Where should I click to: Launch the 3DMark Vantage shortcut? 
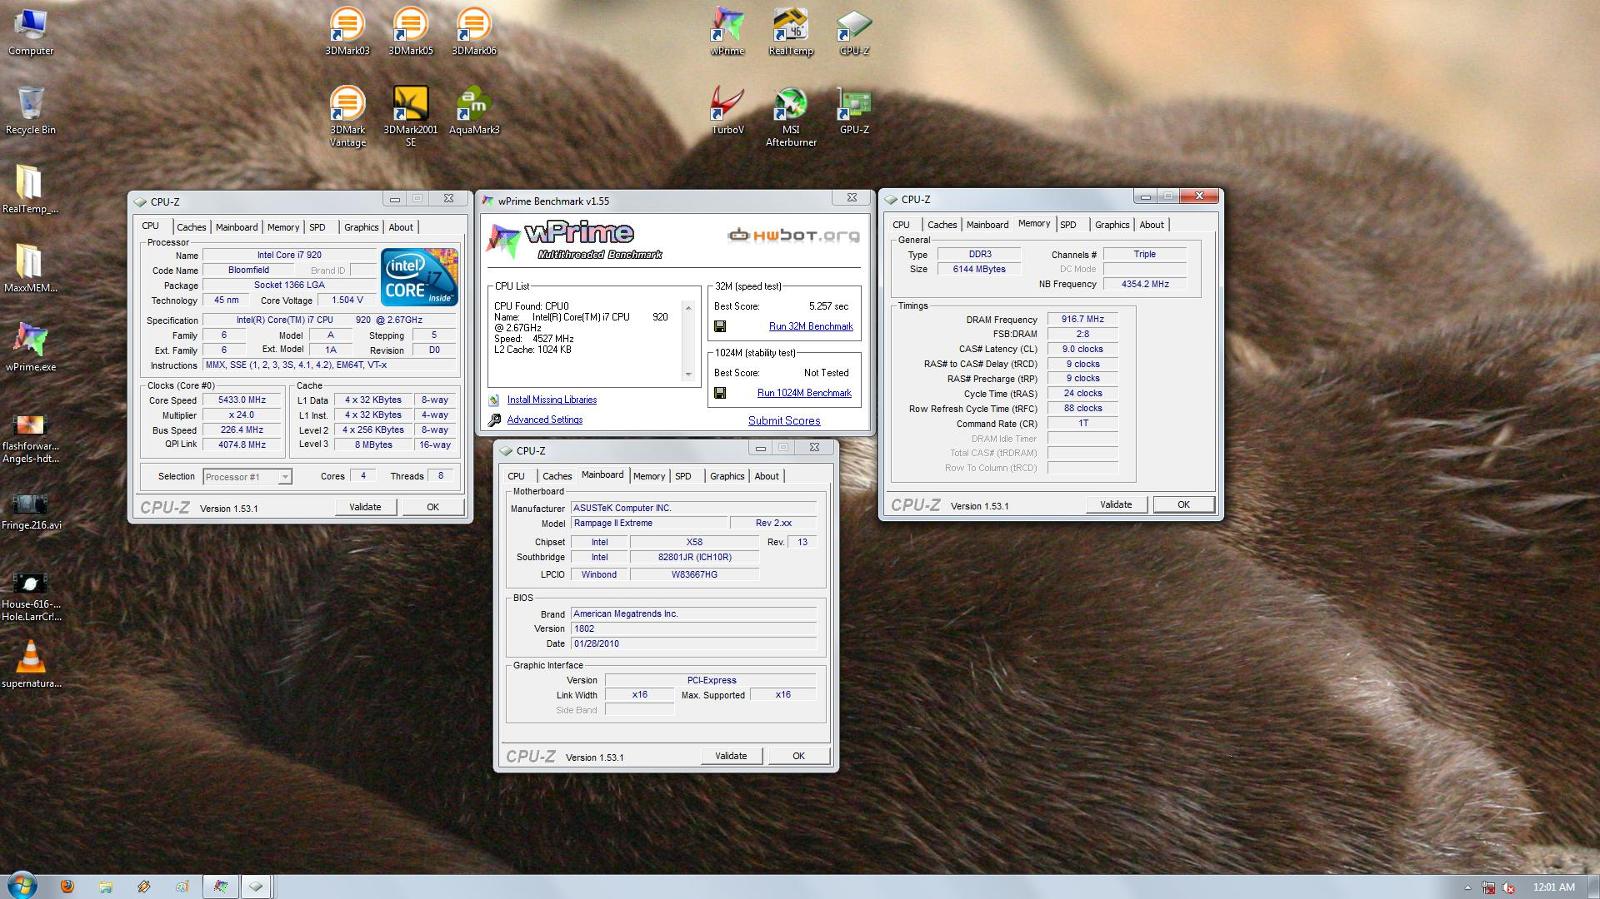point(347,116)
